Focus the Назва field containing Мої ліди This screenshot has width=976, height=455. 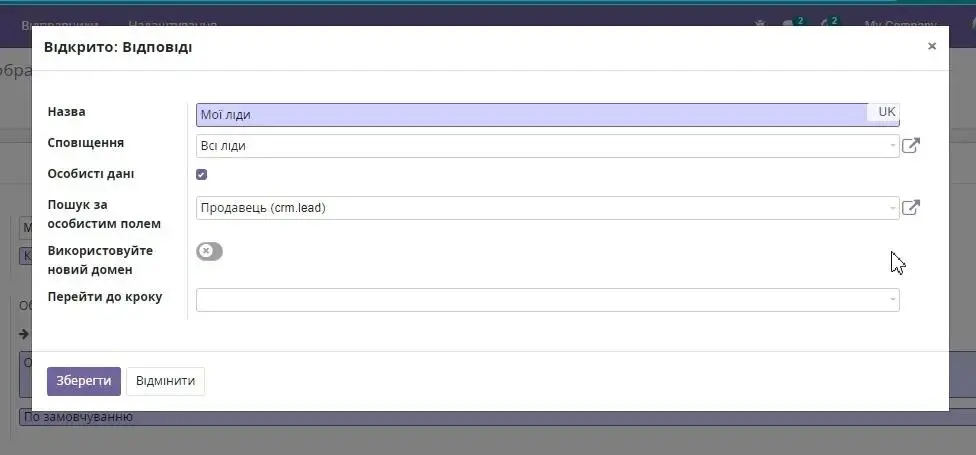point(530,115)
